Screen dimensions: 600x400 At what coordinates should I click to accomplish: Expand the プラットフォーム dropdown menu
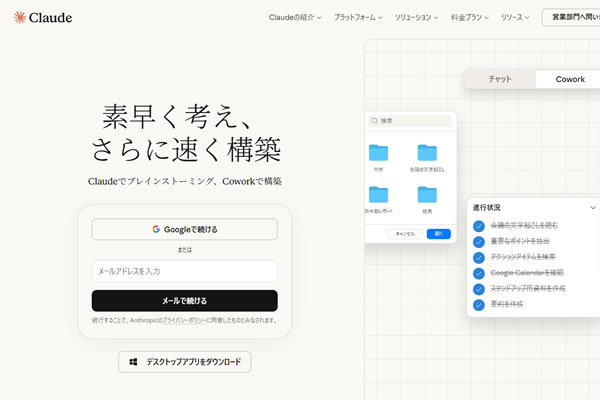pyautogui.click(x=358, y=18)
